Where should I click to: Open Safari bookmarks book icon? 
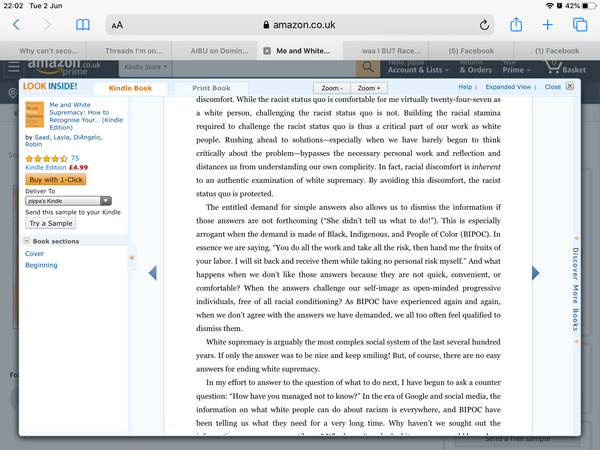pos(83,25)
